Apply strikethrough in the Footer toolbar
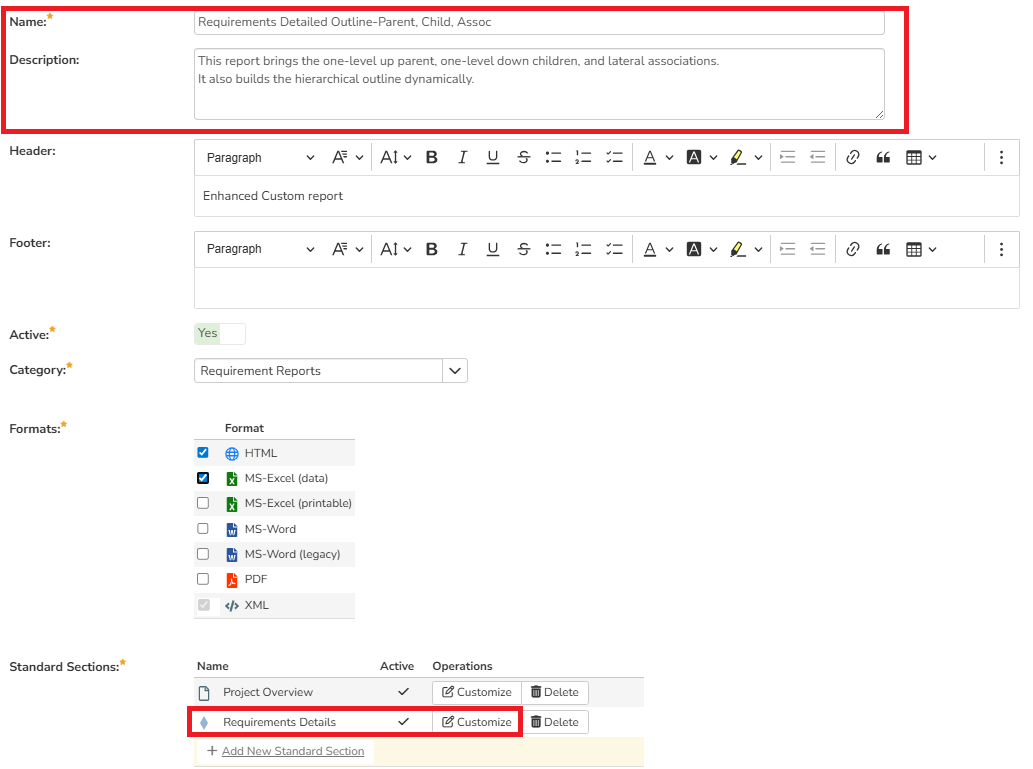Viewport: 1033px width, 769px height. 523,249
